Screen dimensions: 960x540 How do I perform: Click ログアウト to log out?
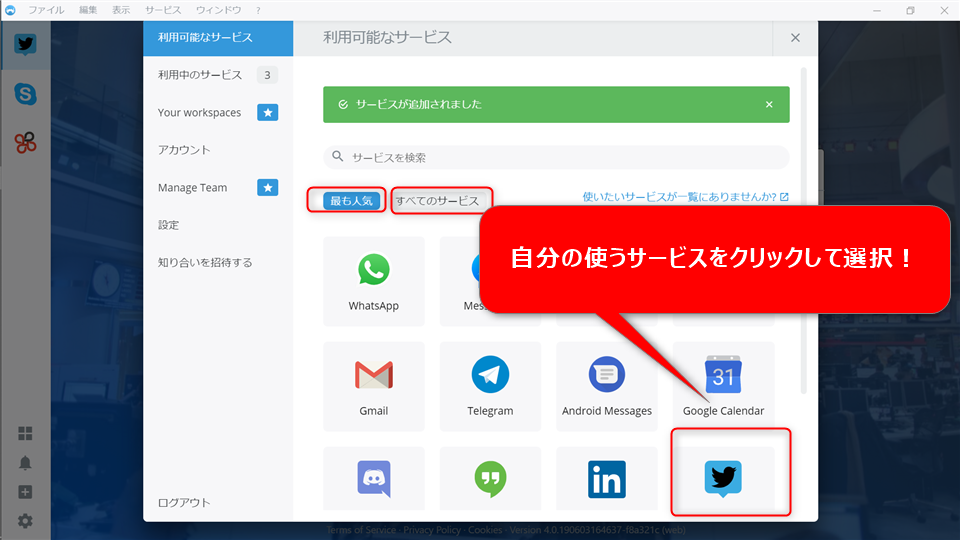[x=184, y=502]
